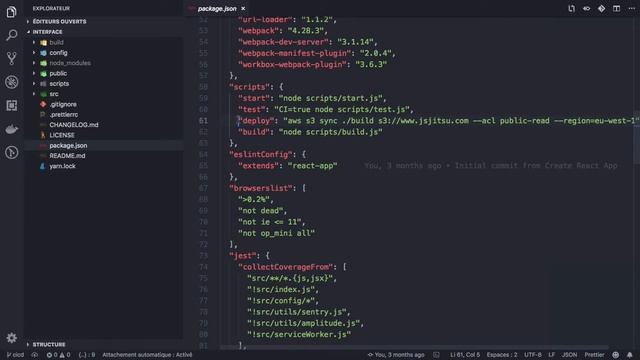Open the Extensions view icon
The height and width of the screenshot is (360, 640).
(11, 105)
